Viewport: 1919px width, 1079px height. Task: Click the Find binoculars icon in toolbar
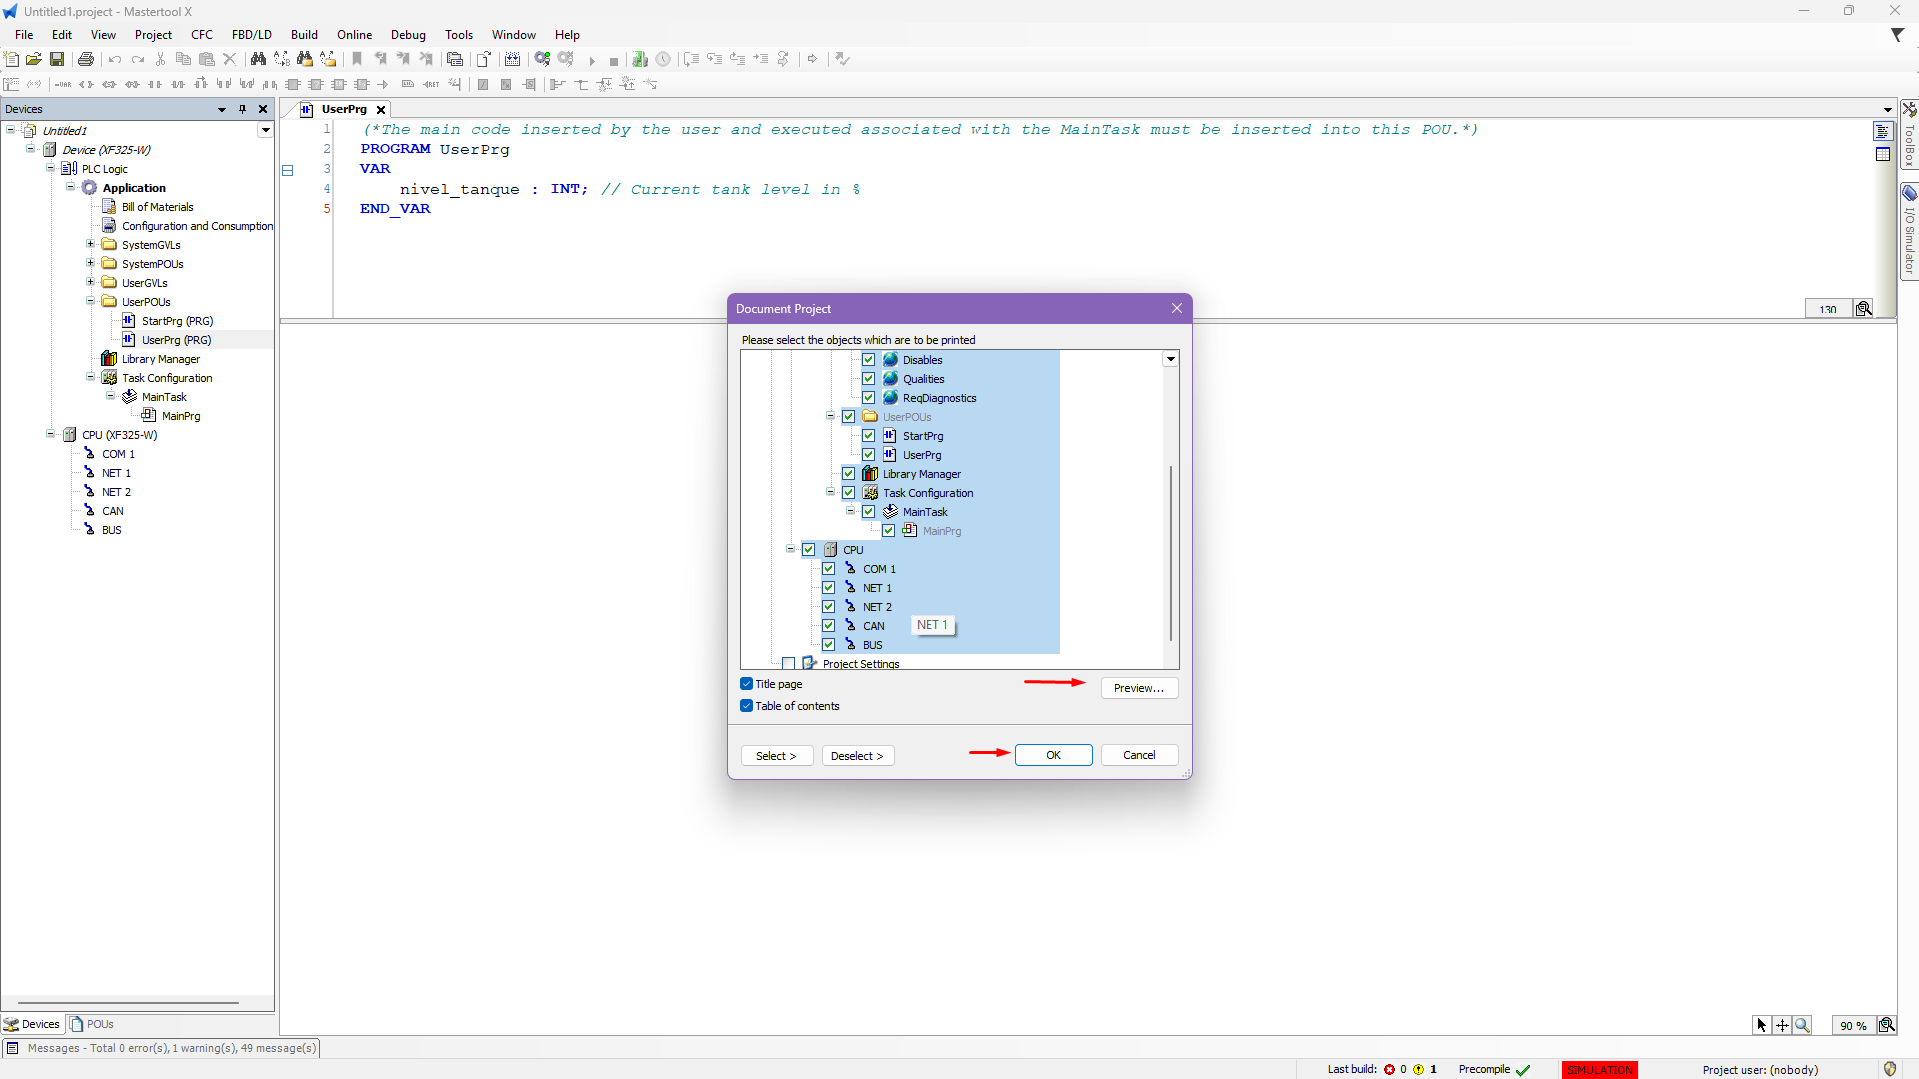258,59
